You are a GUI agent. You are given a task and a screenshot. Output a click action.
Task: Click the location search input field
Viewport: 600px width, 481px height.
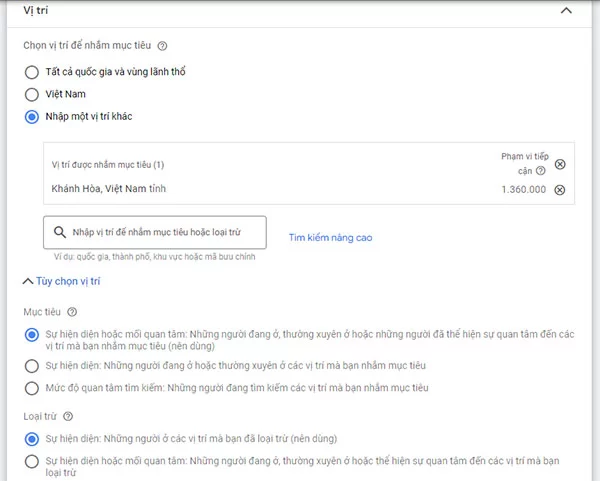155,232
